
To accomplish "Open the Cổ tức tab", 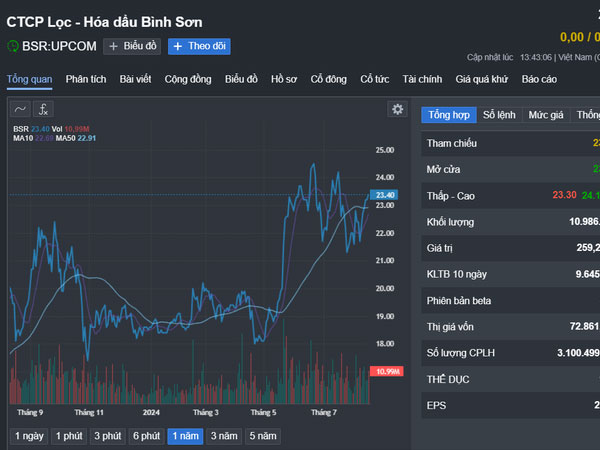I will click(x=375, y=79).
